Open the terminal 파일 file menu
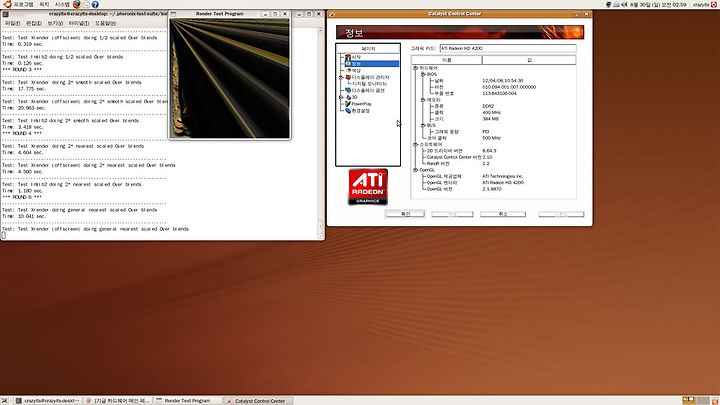The image size is (720, 405). tap(12, 23)
